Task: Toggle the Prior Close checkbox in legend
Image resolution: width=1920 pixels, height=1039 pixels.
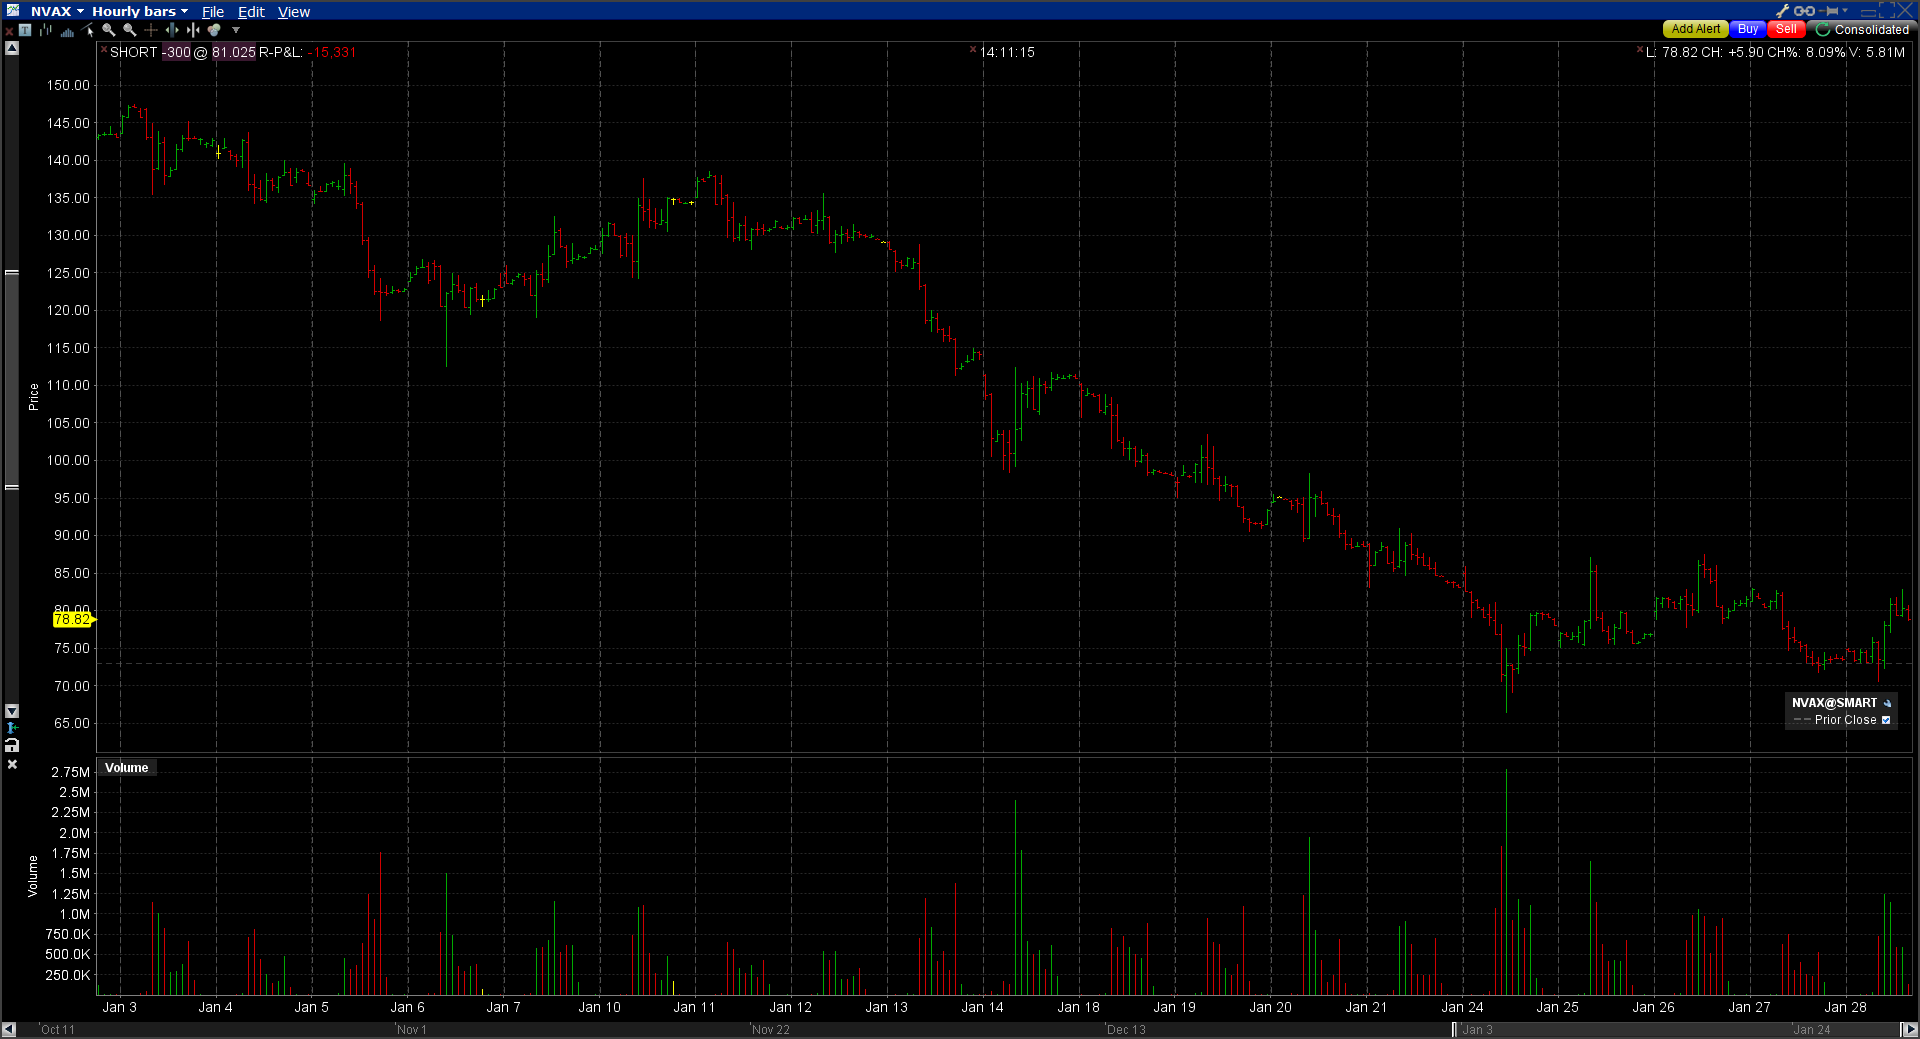Action: tap(1886, 720)
